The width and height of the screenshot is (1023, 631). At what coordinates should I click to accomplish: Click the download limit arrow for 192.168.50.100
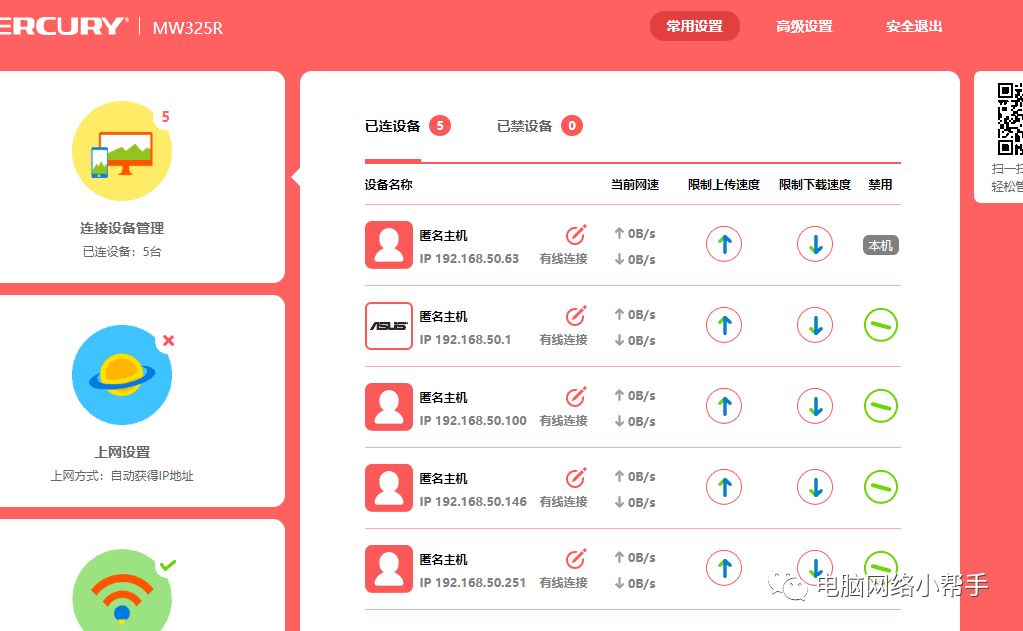coord(814,406)
